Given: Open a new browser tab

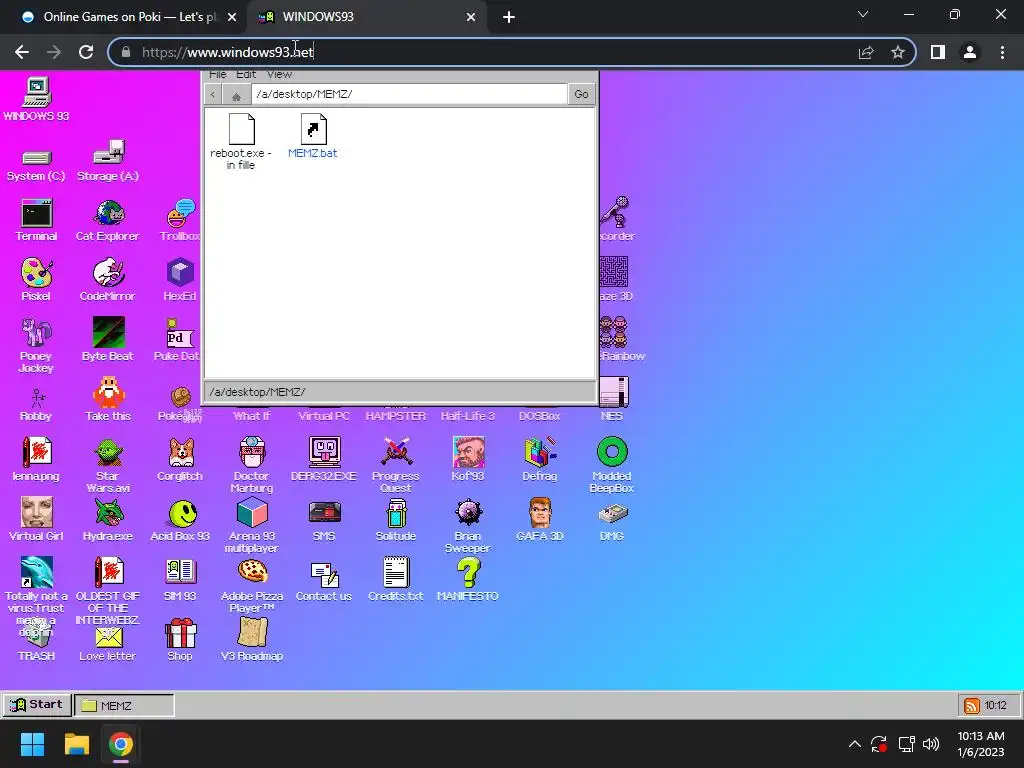Looking at the screenshot, I should pyautogui.click(x=509, y=18).
